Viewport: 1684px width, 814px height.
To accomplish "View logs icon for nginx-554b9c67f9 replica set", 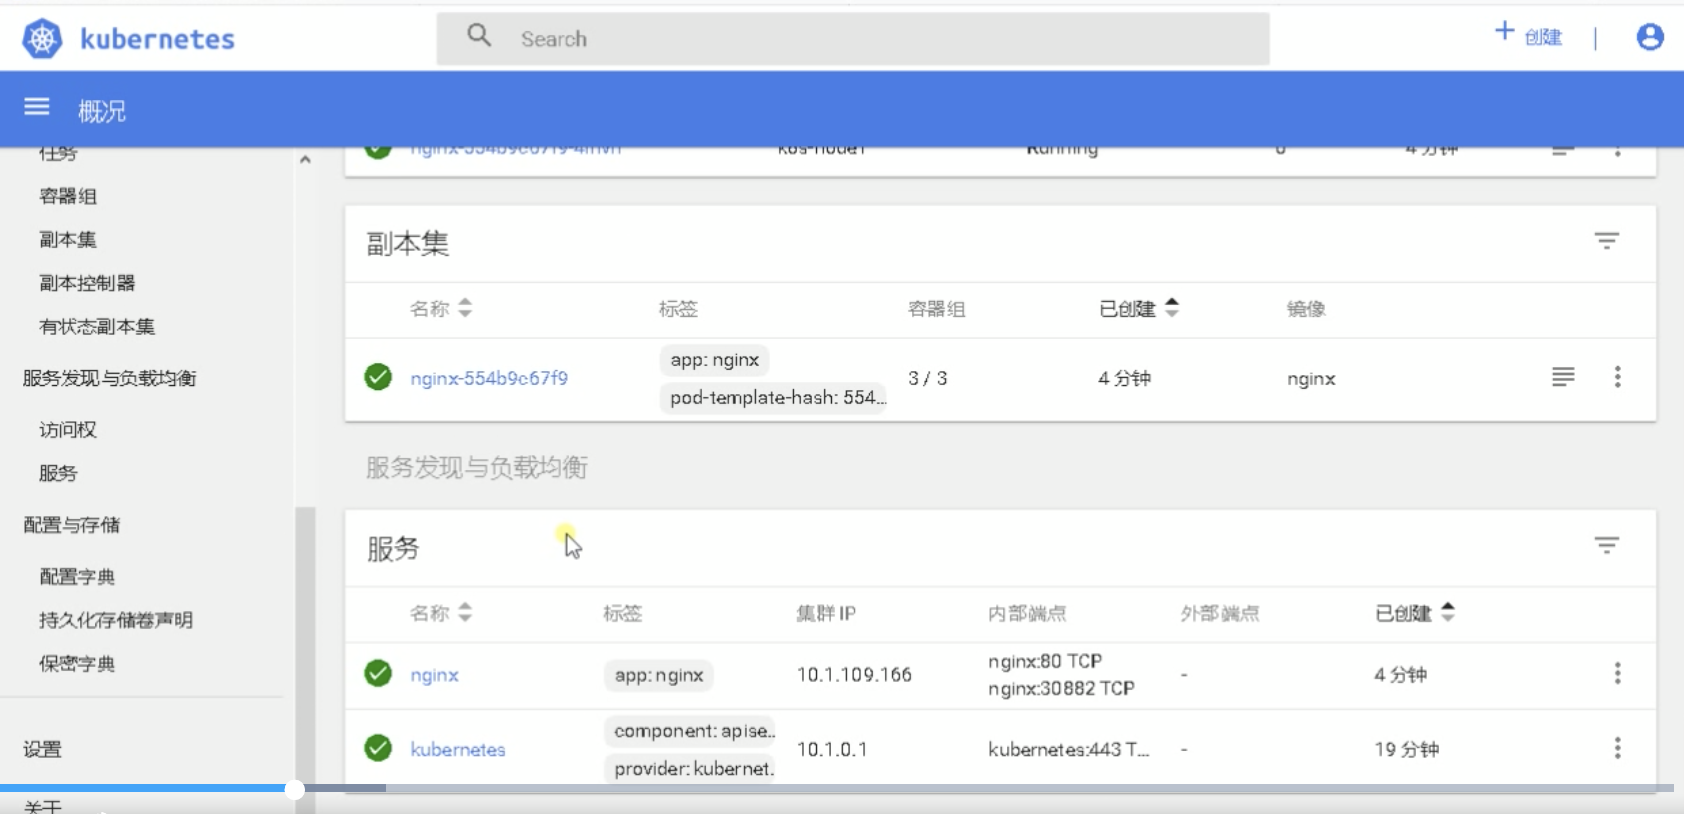I will 1563,377.
